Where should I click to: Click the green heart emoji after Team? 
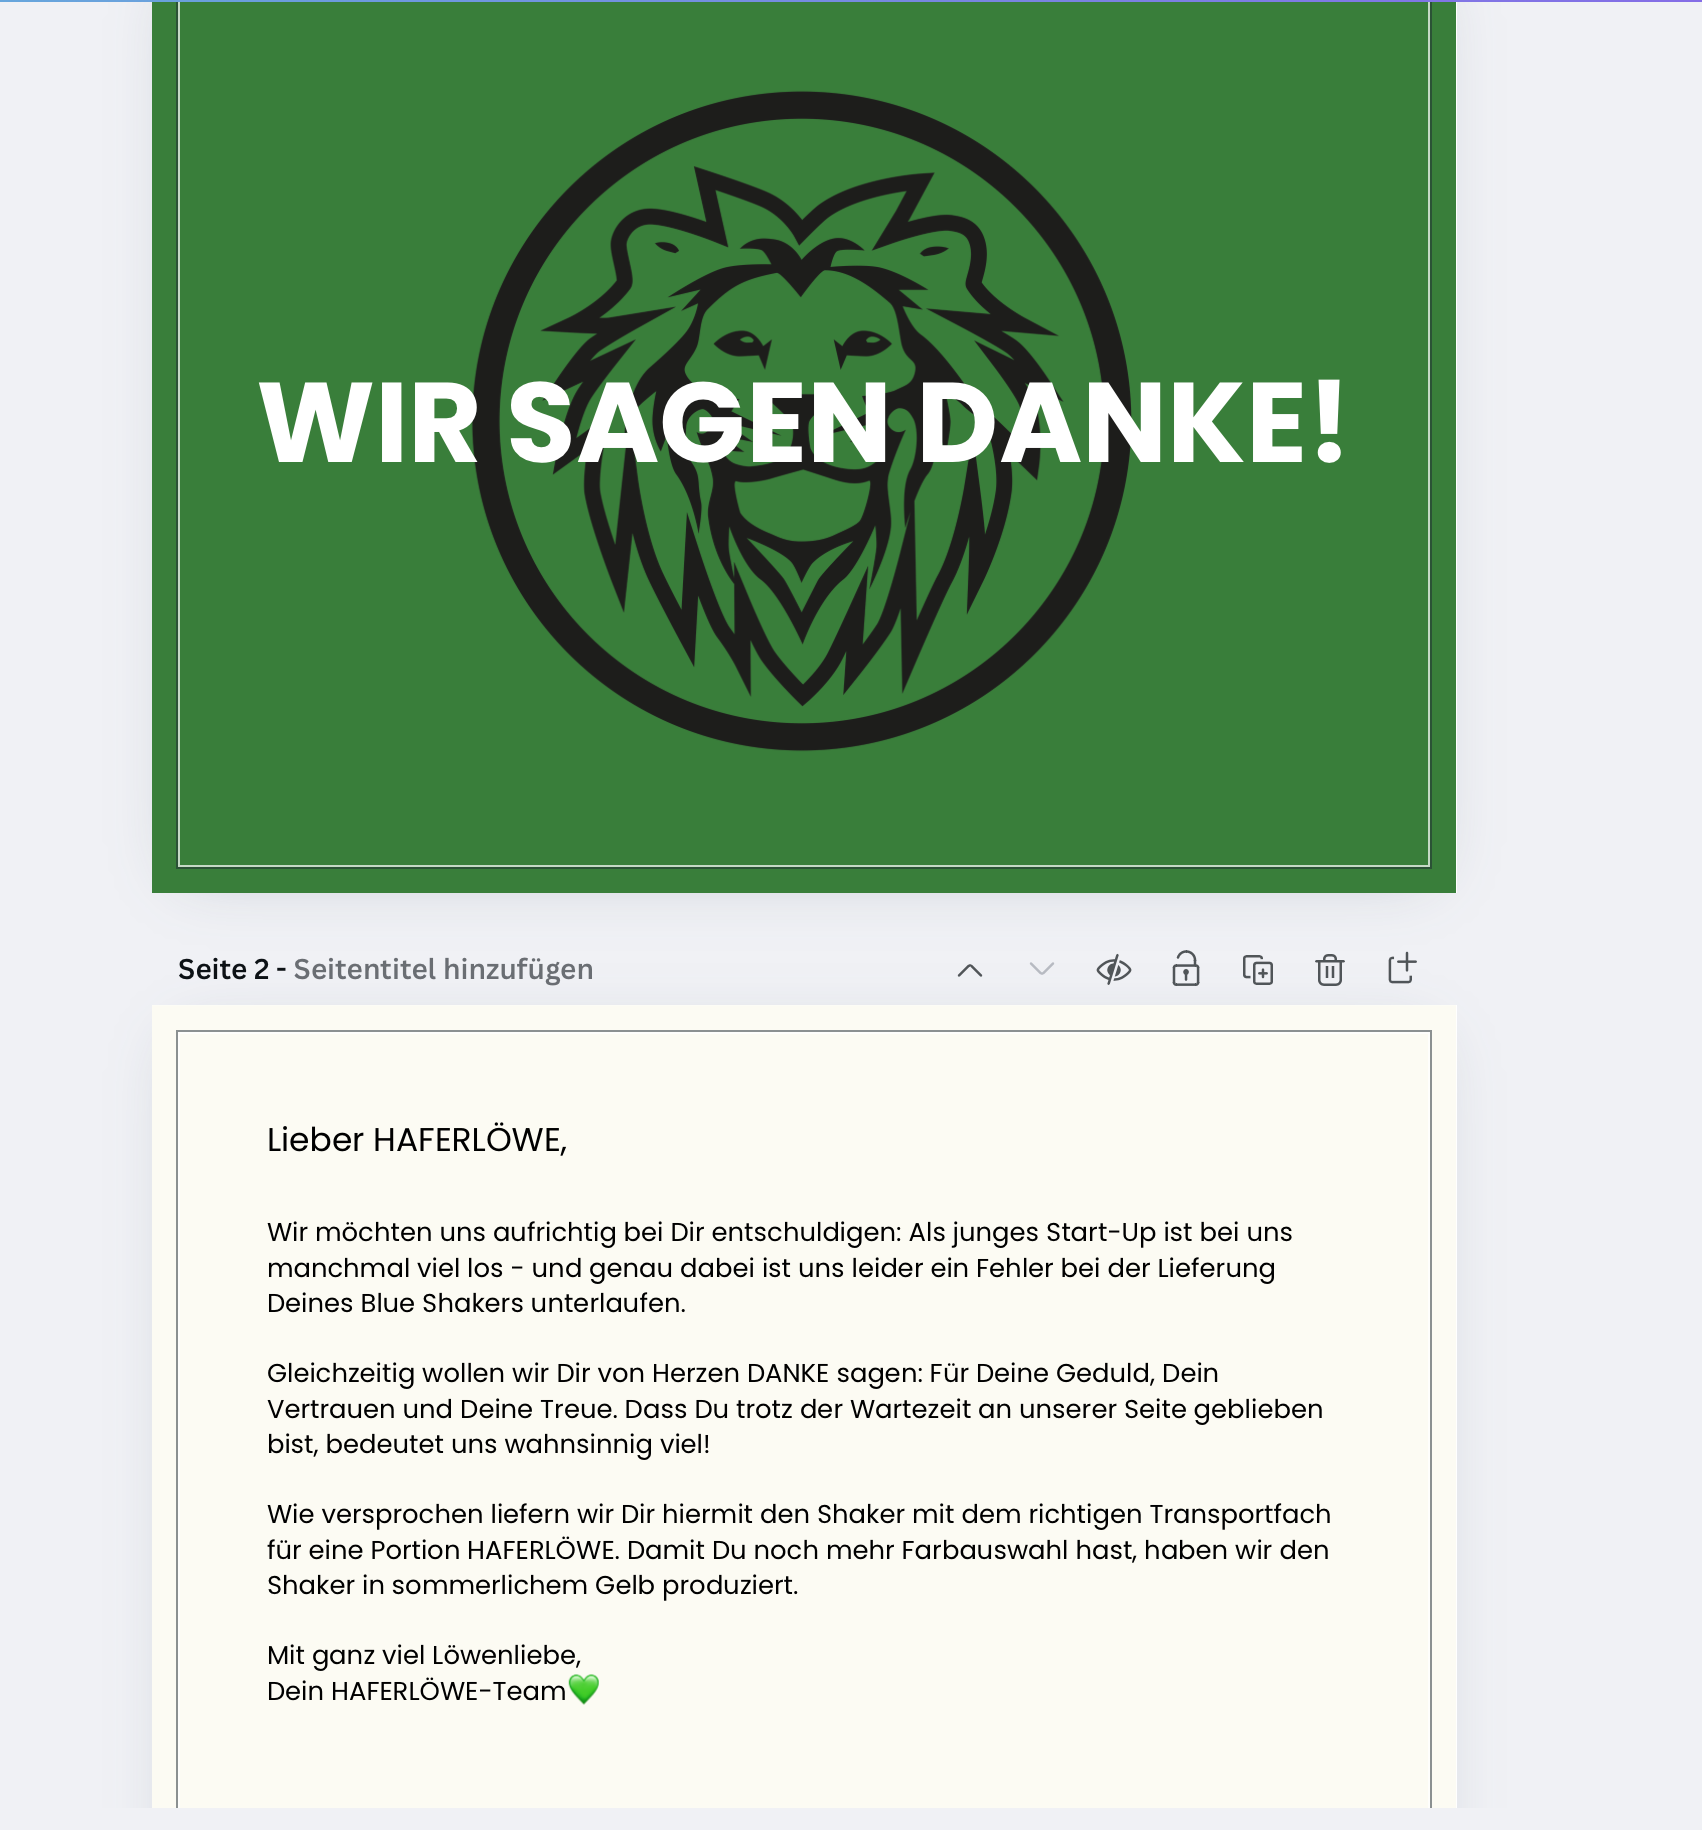click(x=584, y=1690)
